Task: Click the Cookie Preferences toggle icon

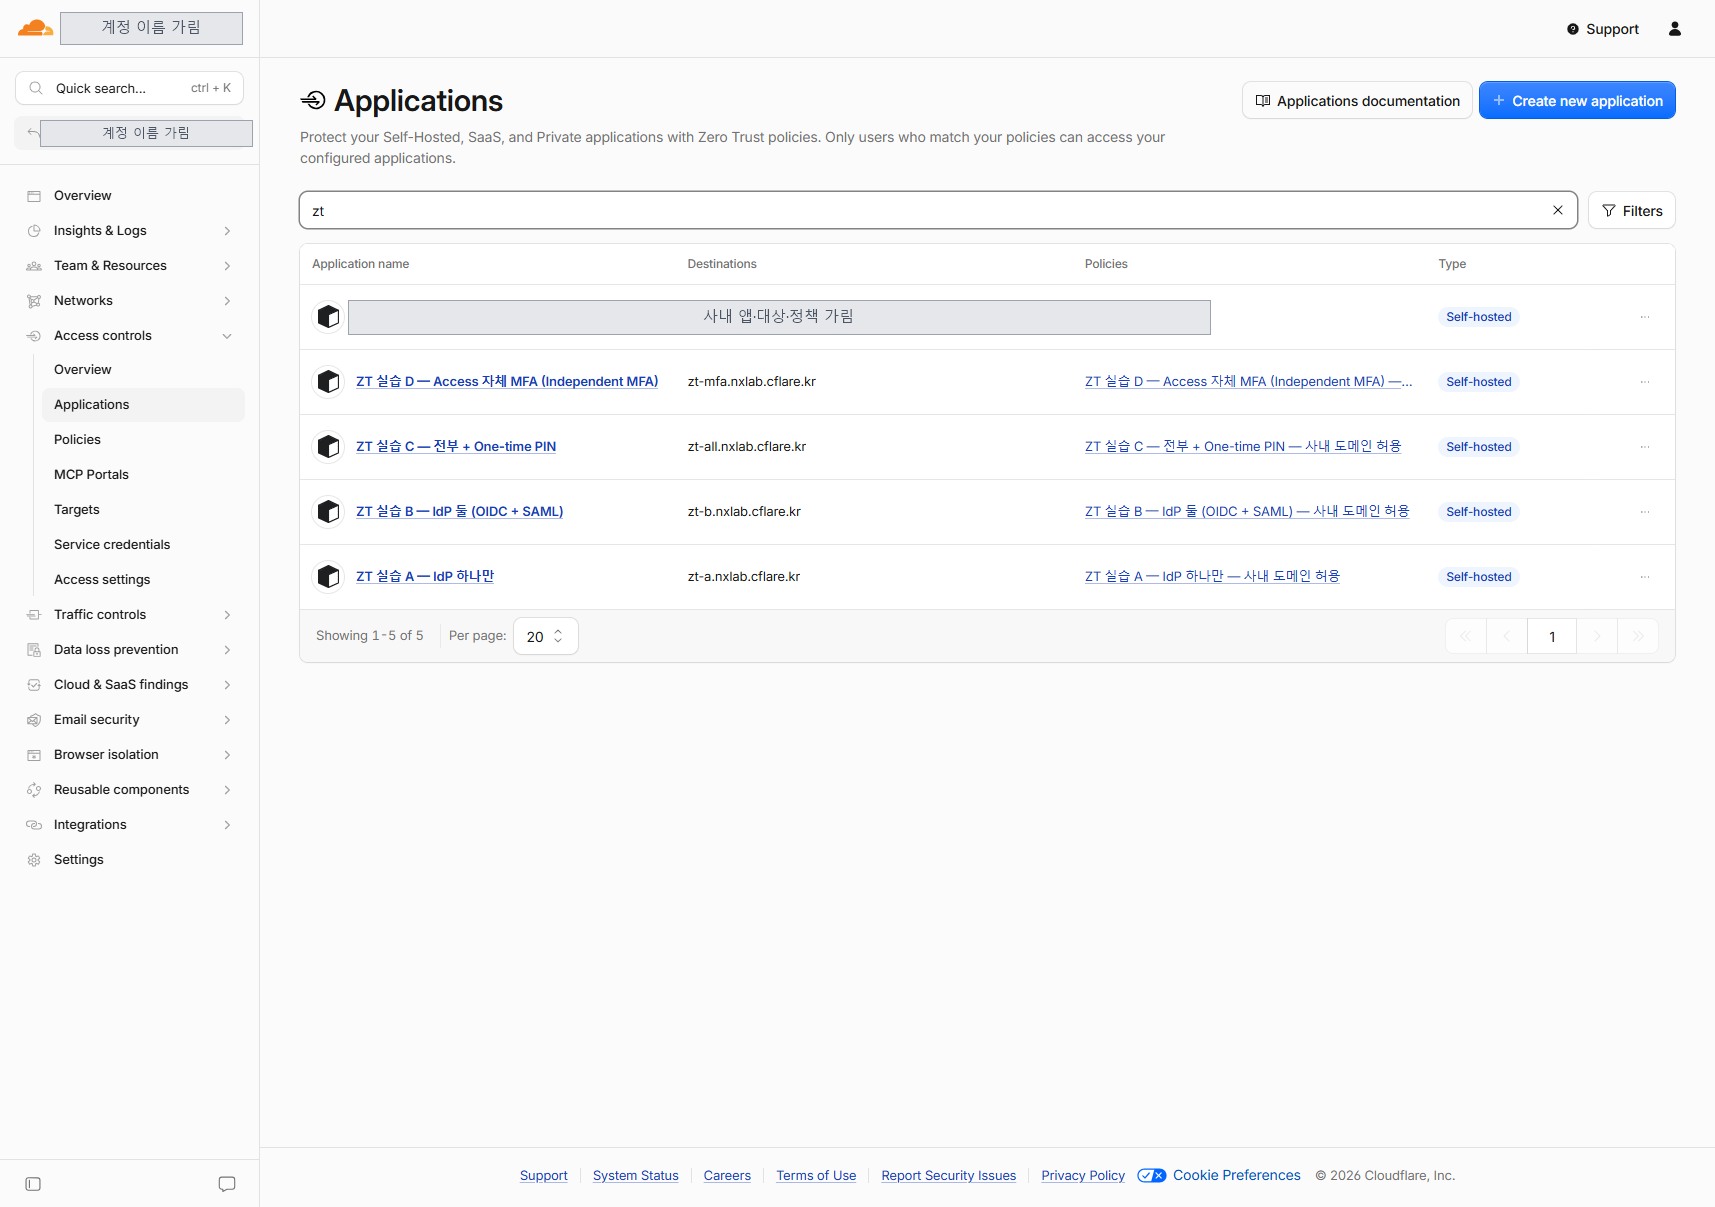Action: coord(1151,1175)
